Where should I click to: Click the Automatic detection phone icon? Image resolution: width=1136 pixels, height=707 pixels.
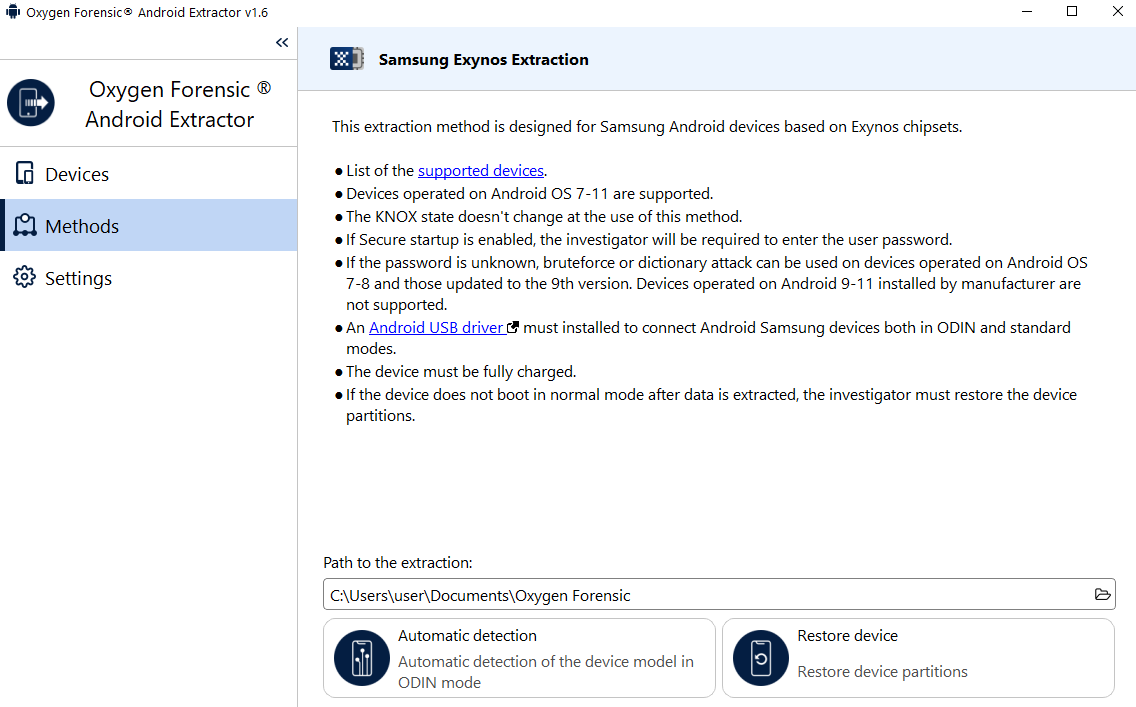362,658
